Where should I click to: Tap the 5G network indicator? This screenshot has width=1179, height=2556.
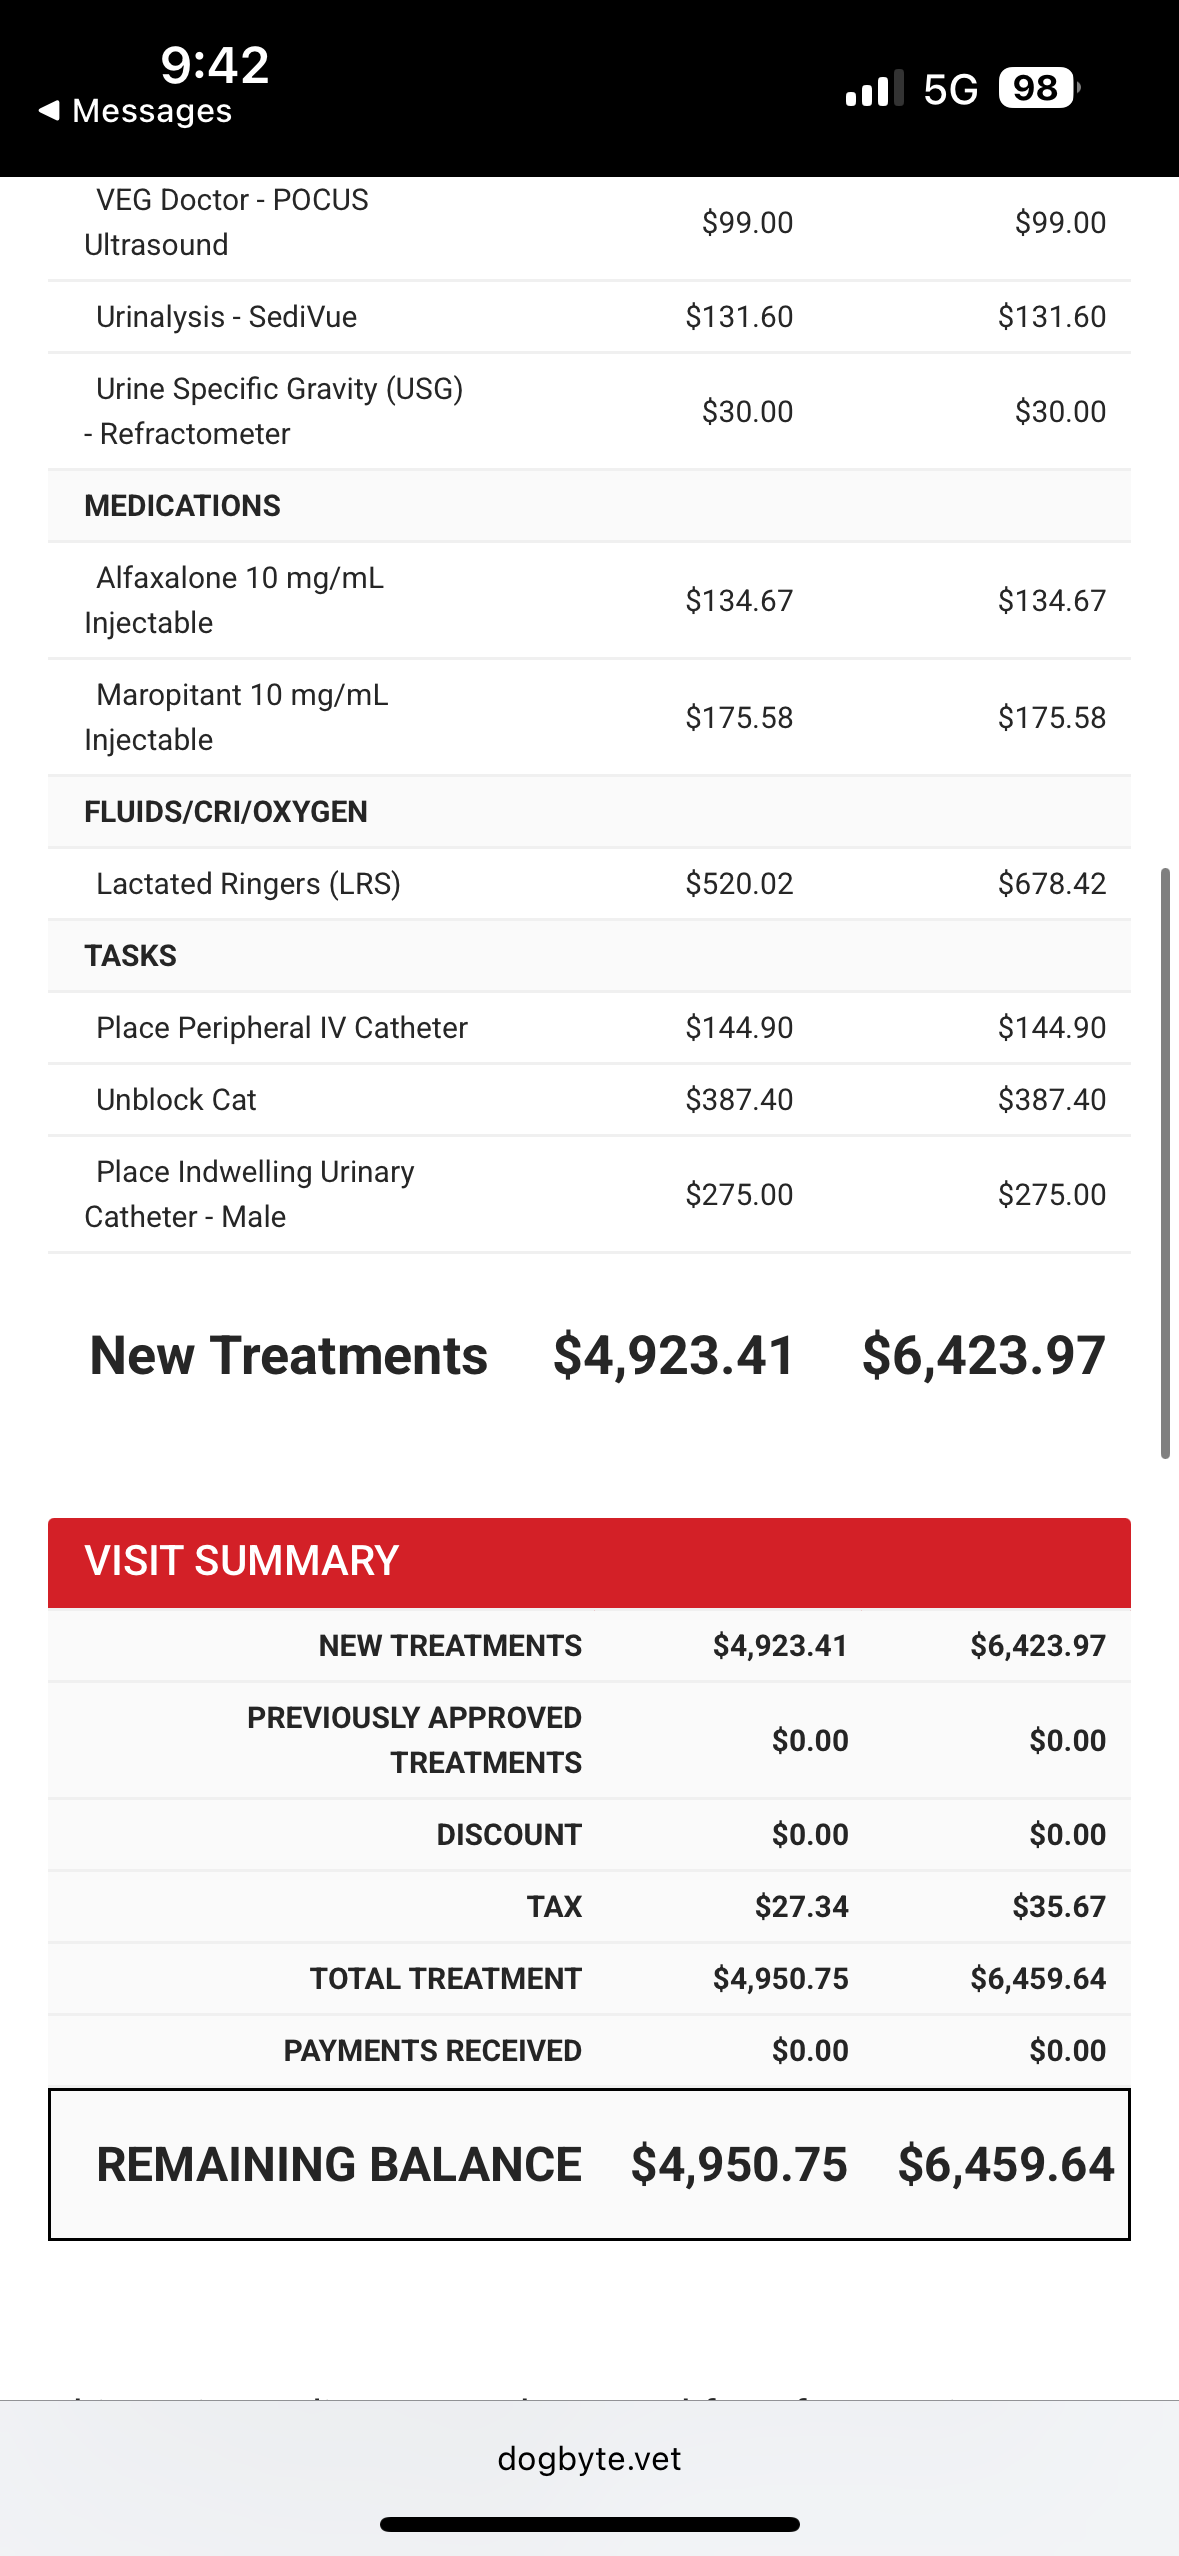[950, 90]
